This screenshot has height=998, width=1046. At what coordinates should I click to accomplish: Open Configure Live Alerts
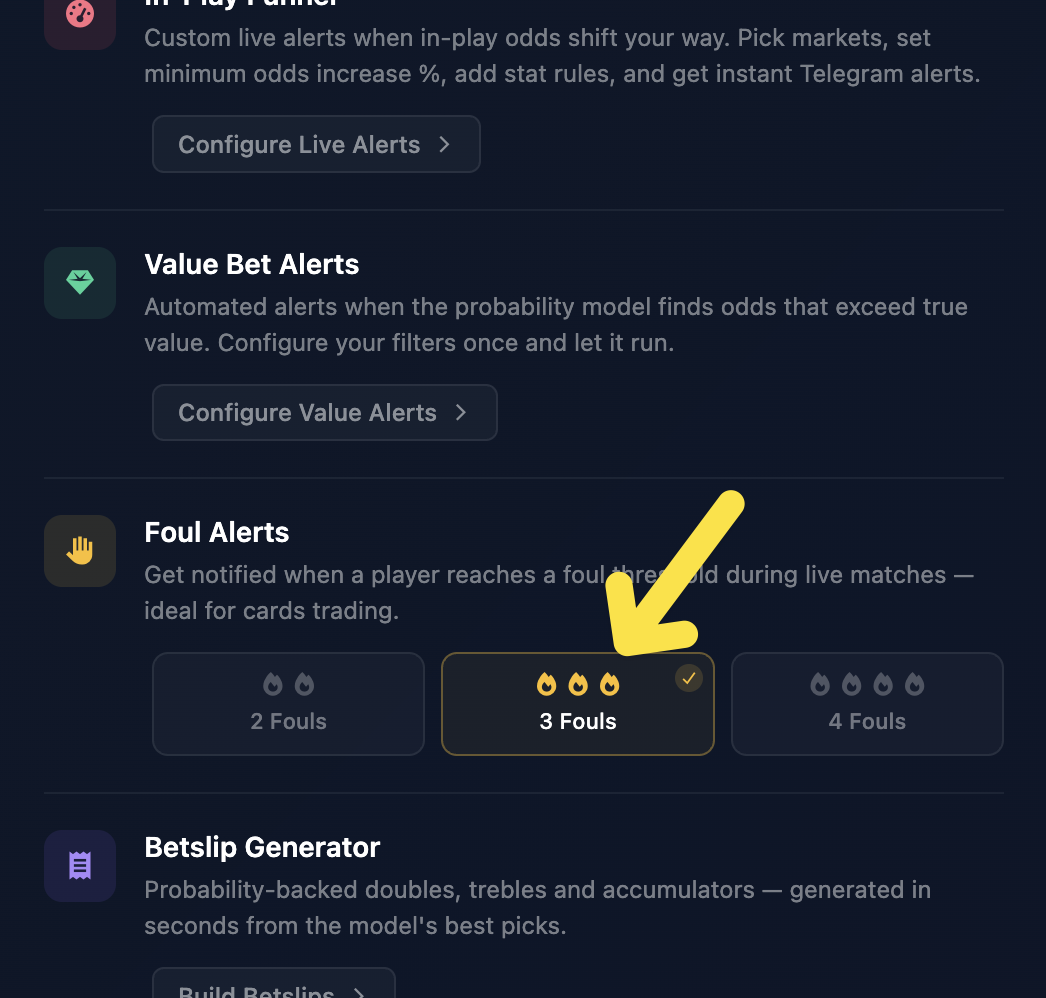(316, 144)
